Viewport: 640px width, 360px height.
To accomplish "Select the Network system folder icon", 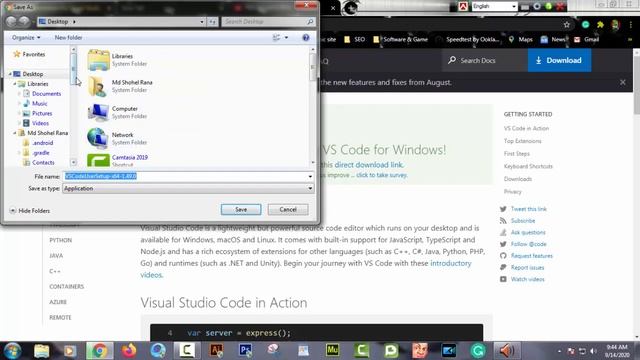I will 98,138.
